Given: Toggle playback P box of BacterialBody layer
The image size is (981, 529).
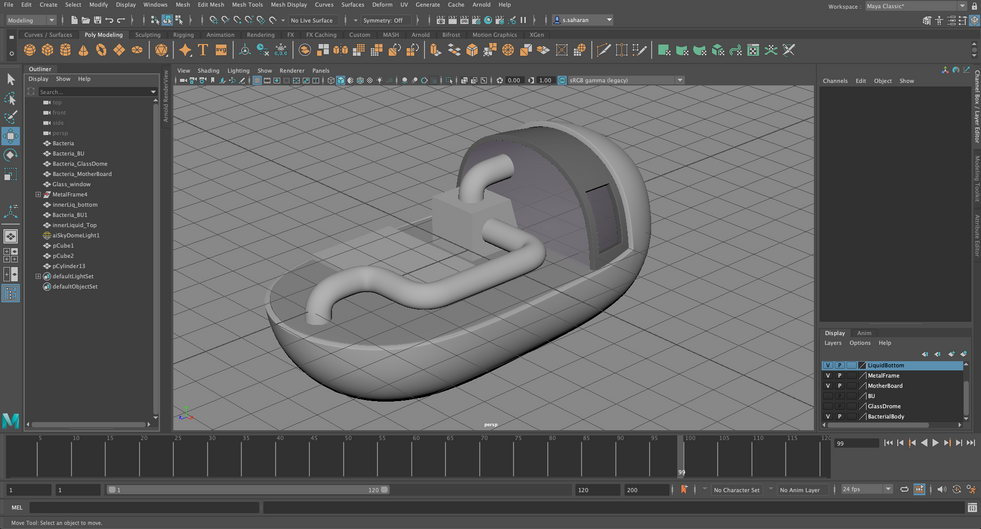Looking at the screenshot, I should pyautogui.click(x=840, y=416).
